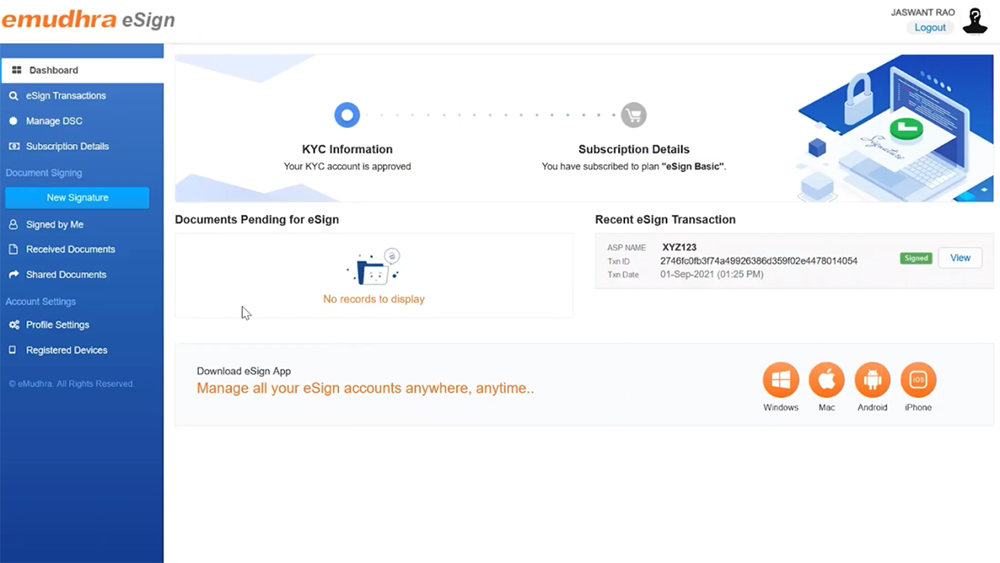
Task: Open eSign Transactions in sidebar
Action: pyautogui.click(x=66, y=96)
